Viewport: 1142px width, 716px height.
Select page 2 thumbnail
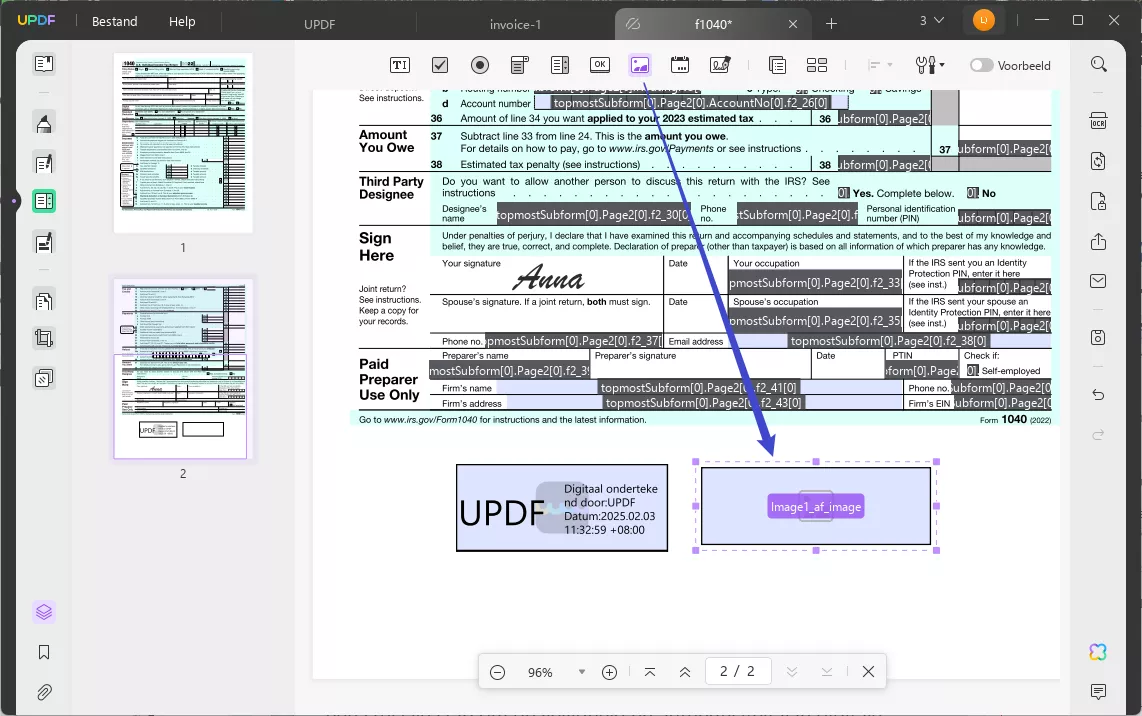coord(181,369)
